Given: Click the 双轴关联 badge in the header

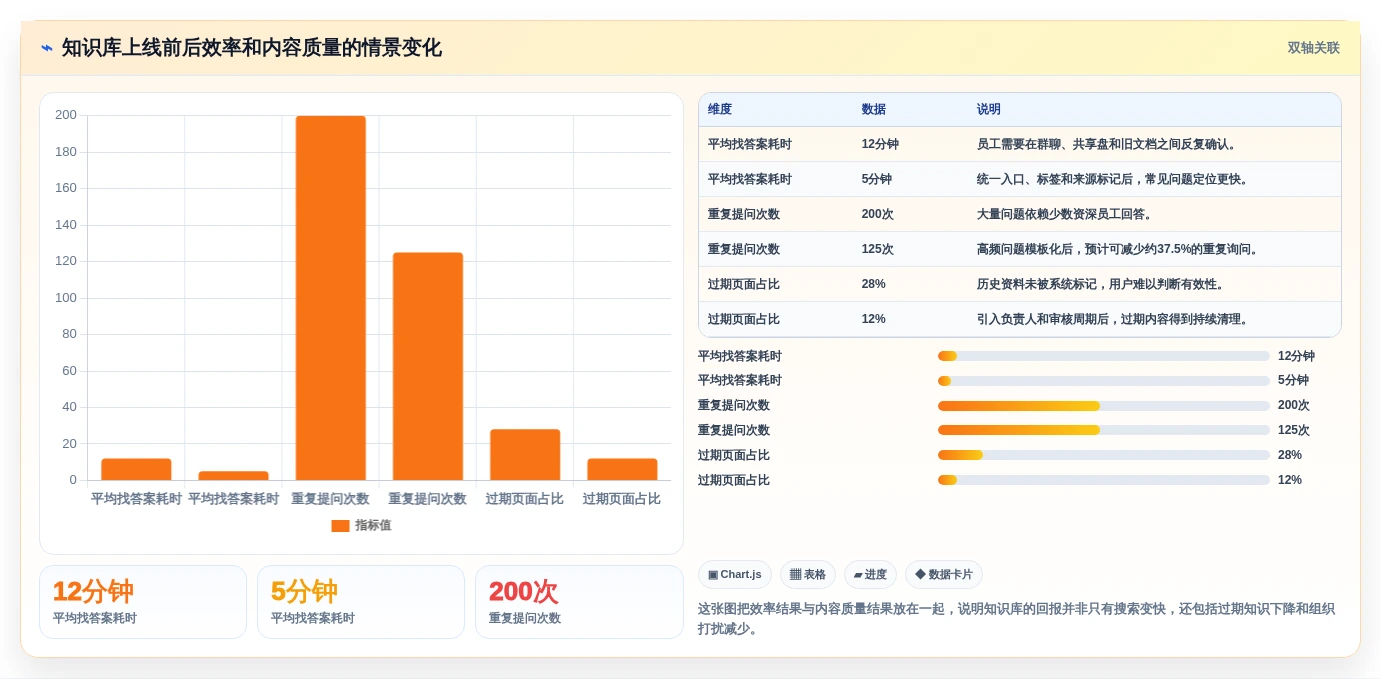Looking at the screenshot, I should point(1313,48).
